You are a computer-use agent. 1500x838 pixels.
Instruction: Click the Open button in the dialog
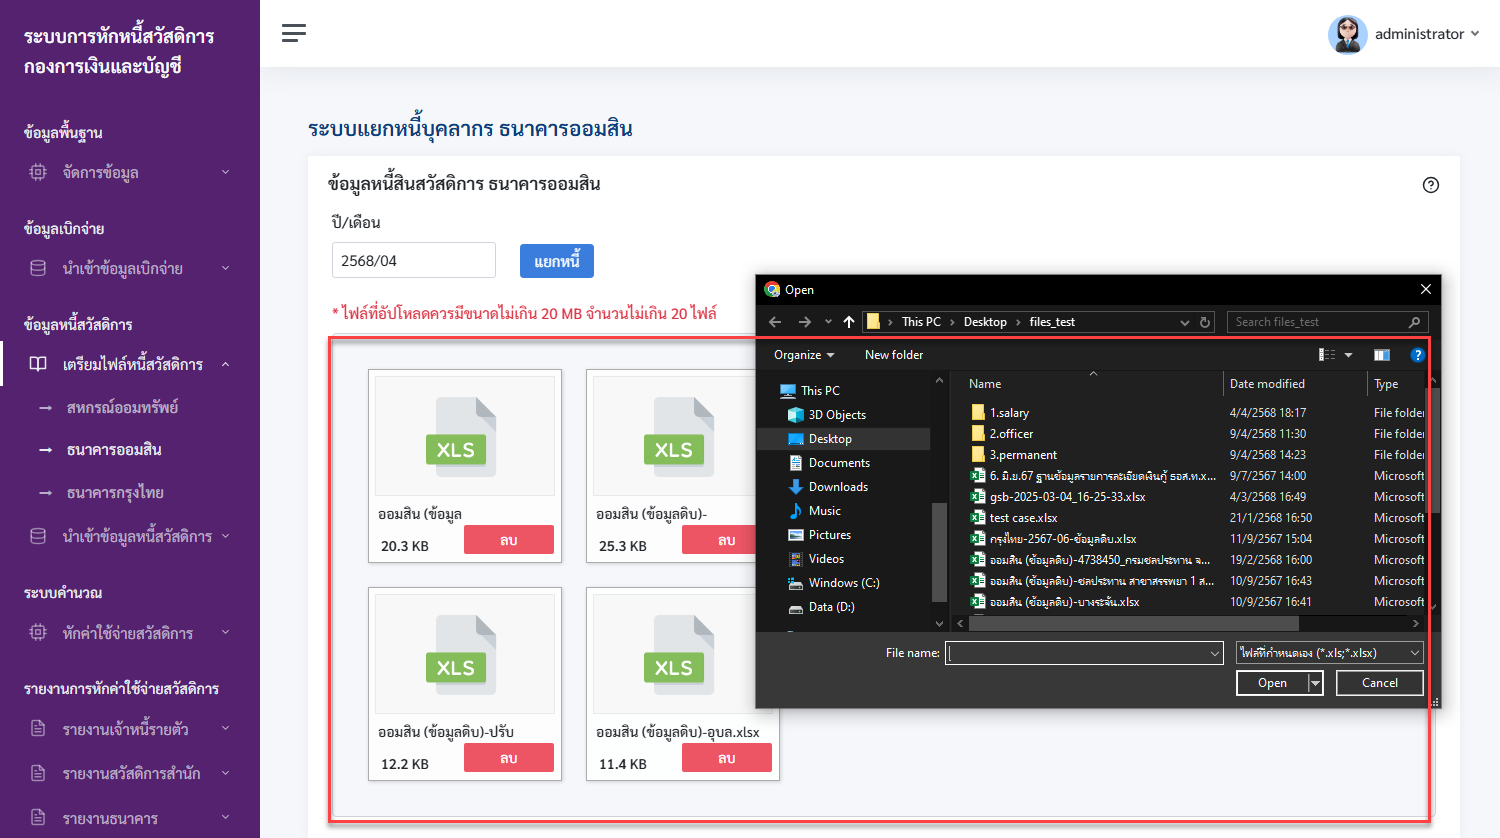(x=1272, y=683)
